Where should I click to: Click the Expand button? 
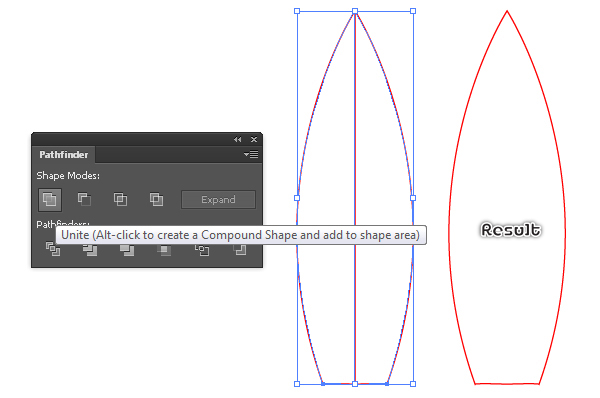[218, 199]
